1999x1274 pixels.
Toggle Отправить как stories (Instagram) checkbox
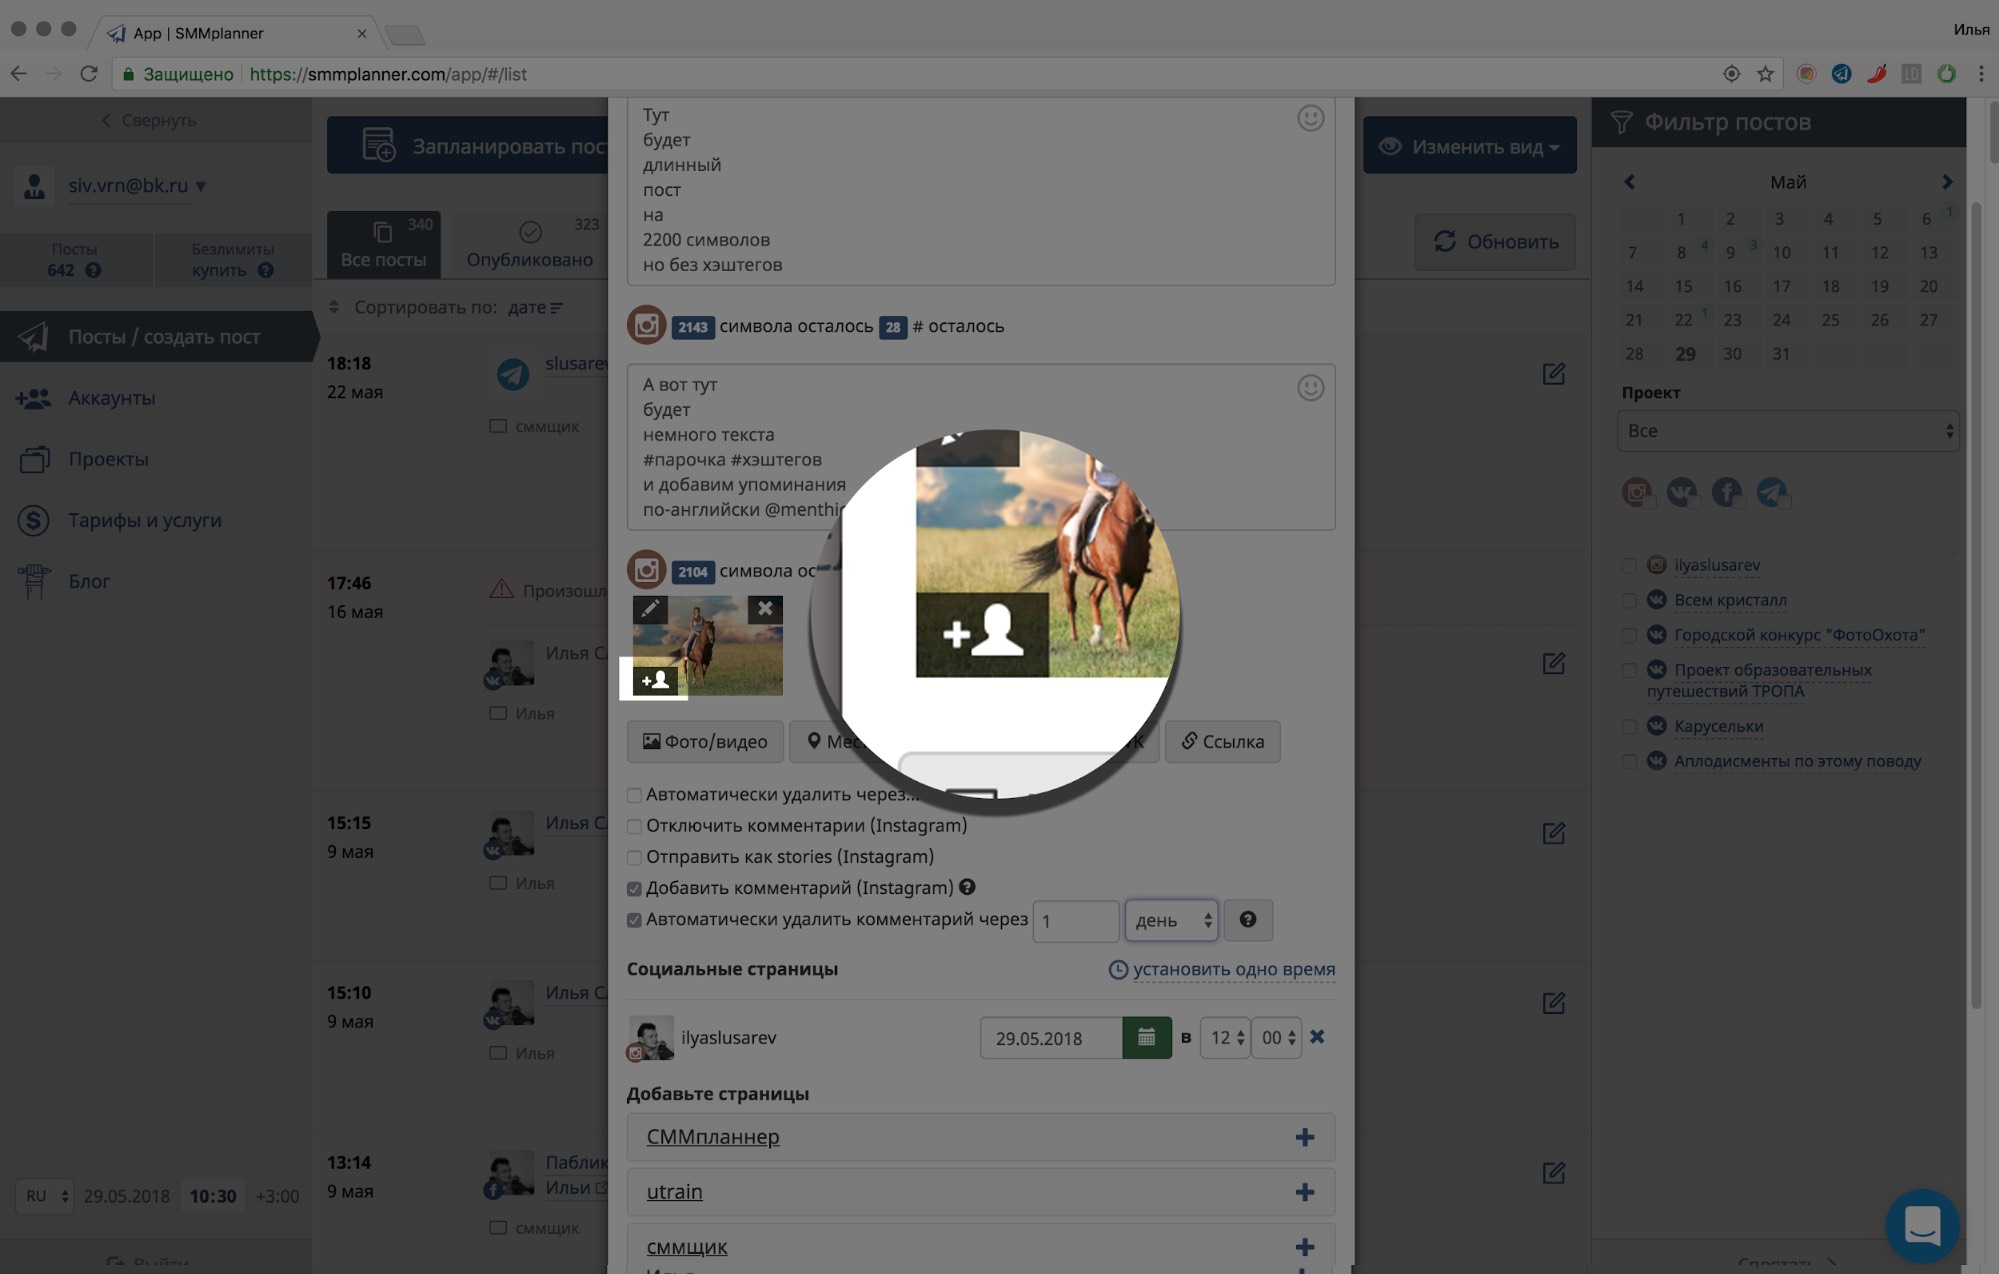pos(634,857)
